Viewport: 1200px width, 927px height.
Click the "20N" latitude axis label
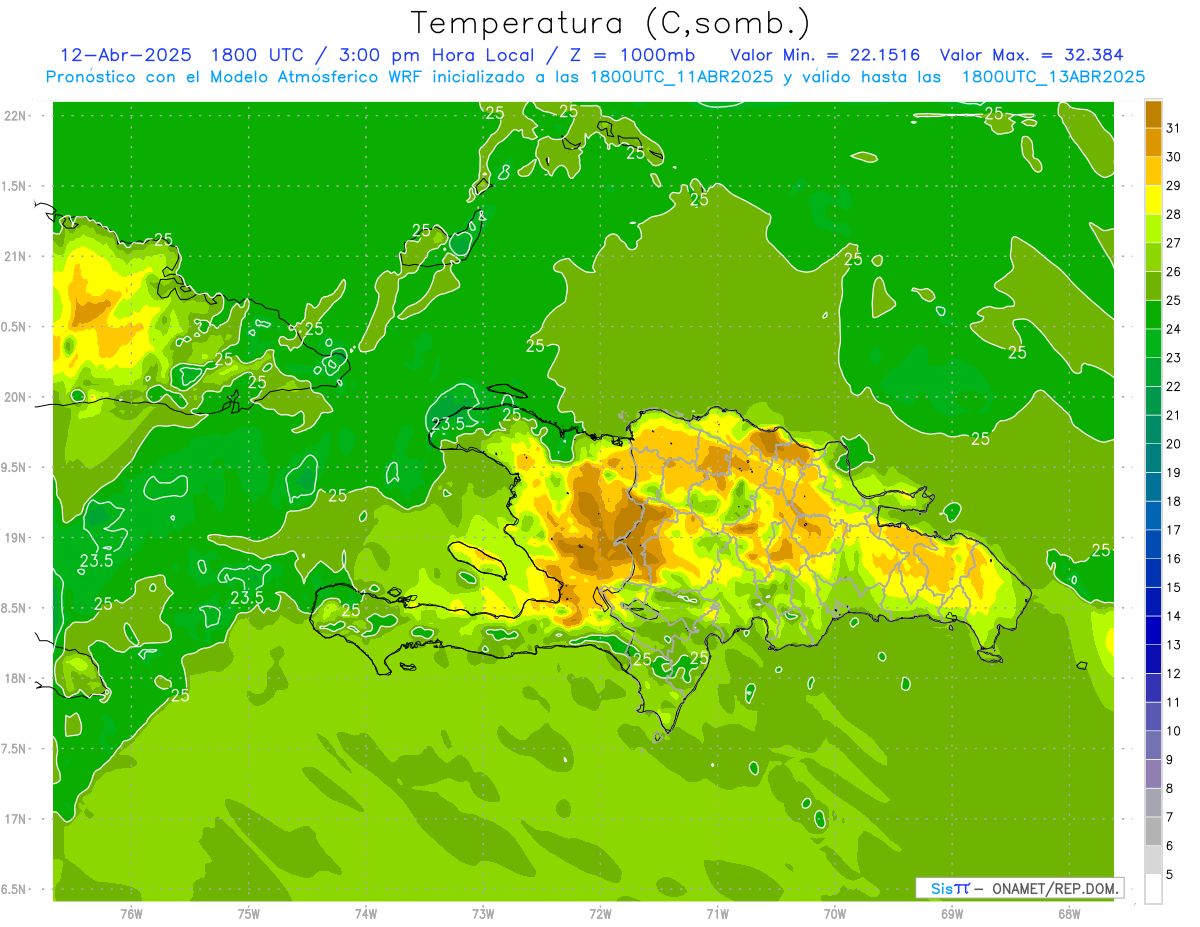click(16, 397)
